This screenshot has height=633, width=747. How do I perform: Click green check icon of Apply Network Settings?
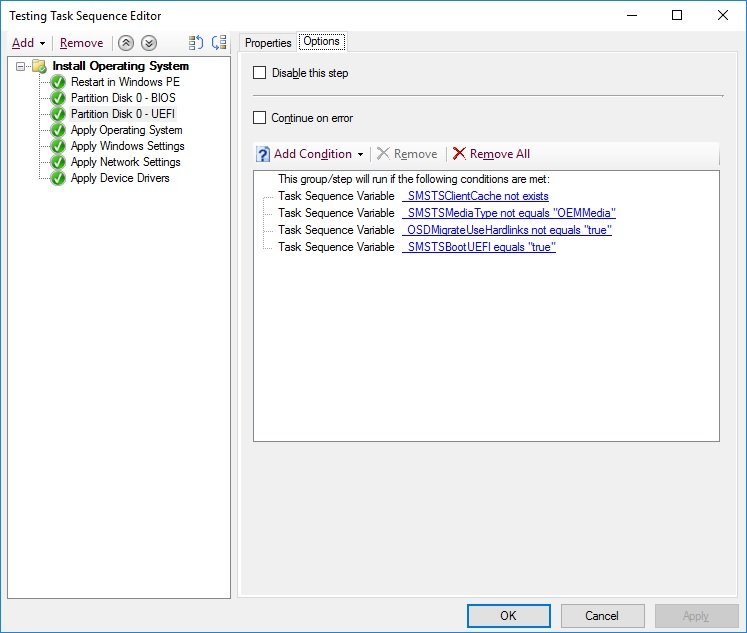pyautogui.click(x=58, y=162)
